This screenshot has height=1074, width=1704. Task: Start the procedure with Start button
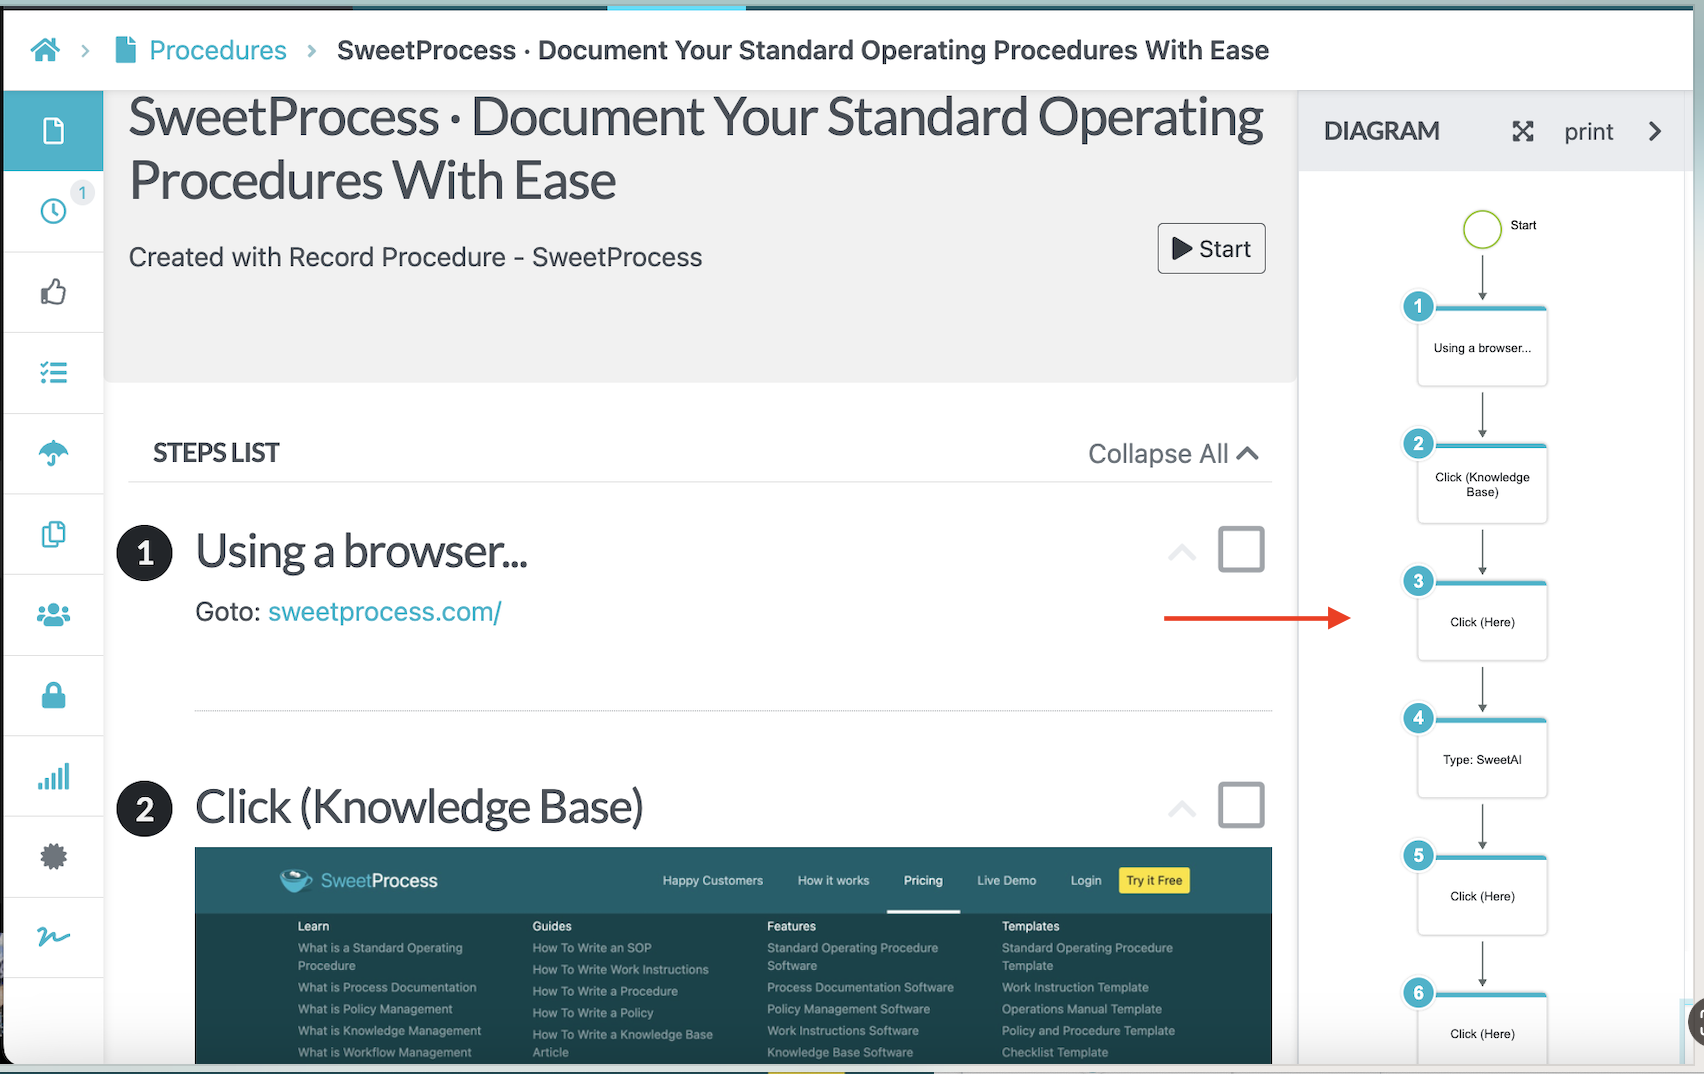1211,248
